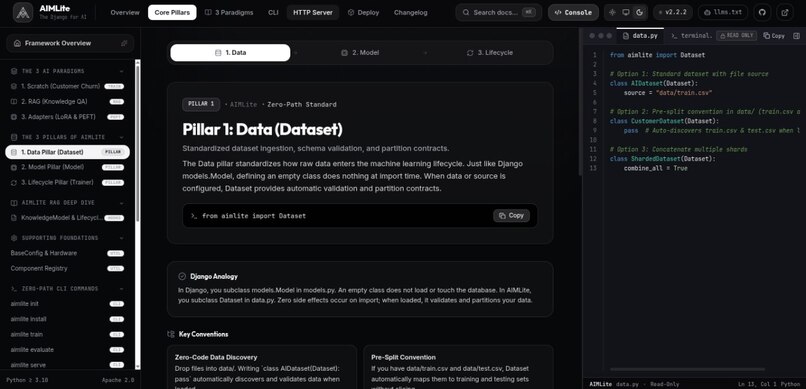Screen dimensions: 806x389
Task: Open the llms.txt link
Action: (x=723, y=12)
